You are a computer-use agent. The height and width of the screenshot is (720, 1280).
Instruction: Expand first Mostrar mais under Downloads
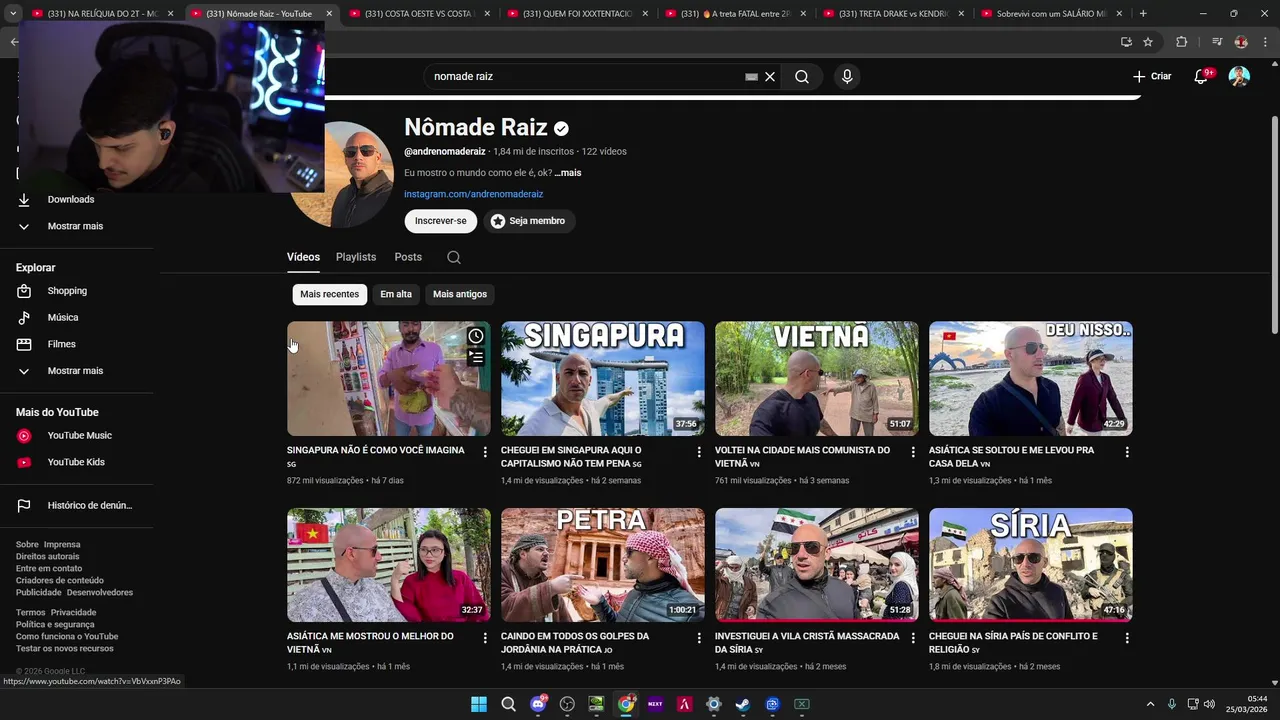(76, 226)
